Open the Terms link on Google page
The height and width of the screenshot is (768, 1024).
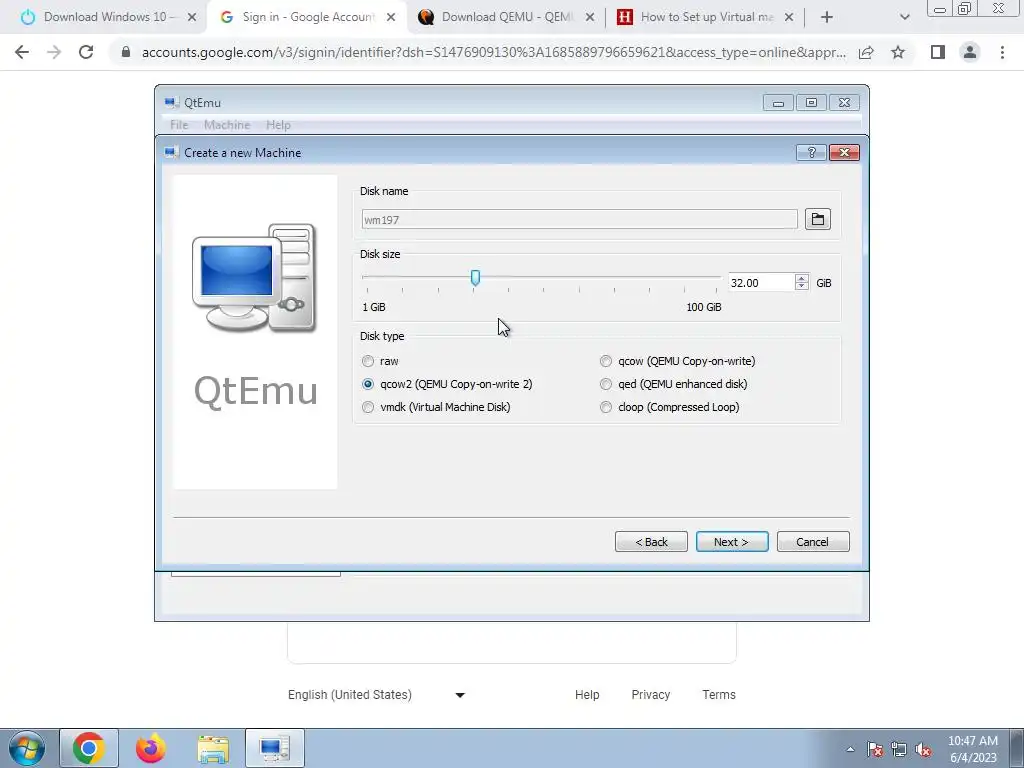[719, 695]
